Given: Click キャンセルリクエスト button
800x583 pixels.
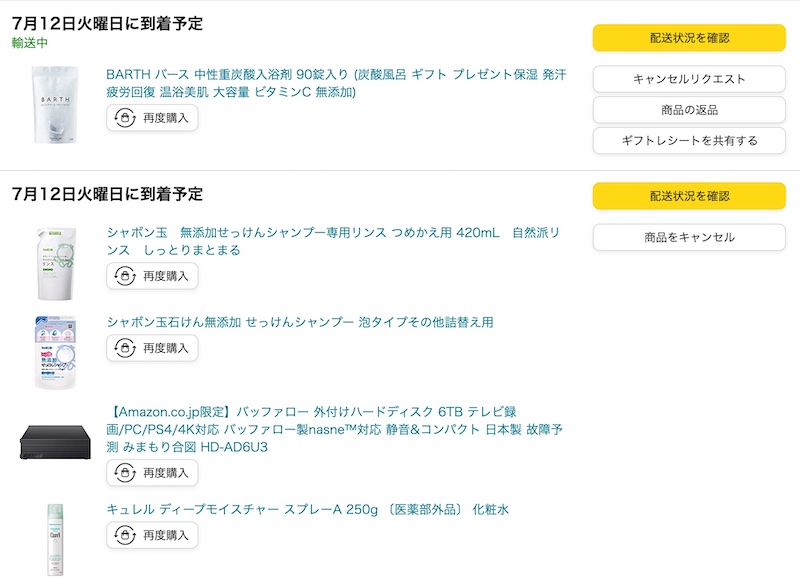Looking at the screenshot, I should point(689,79).
